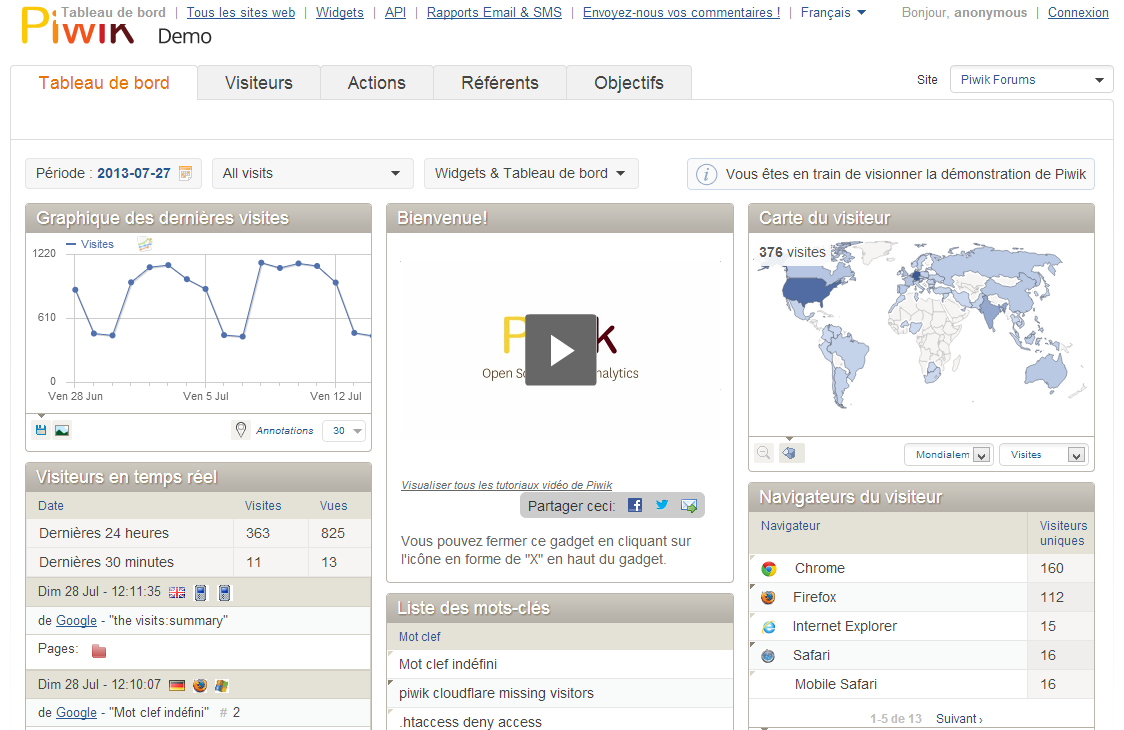Click Australia on the visitor map
The width and height of the screenshot is (1124, 730).
tap(1046, 373)
